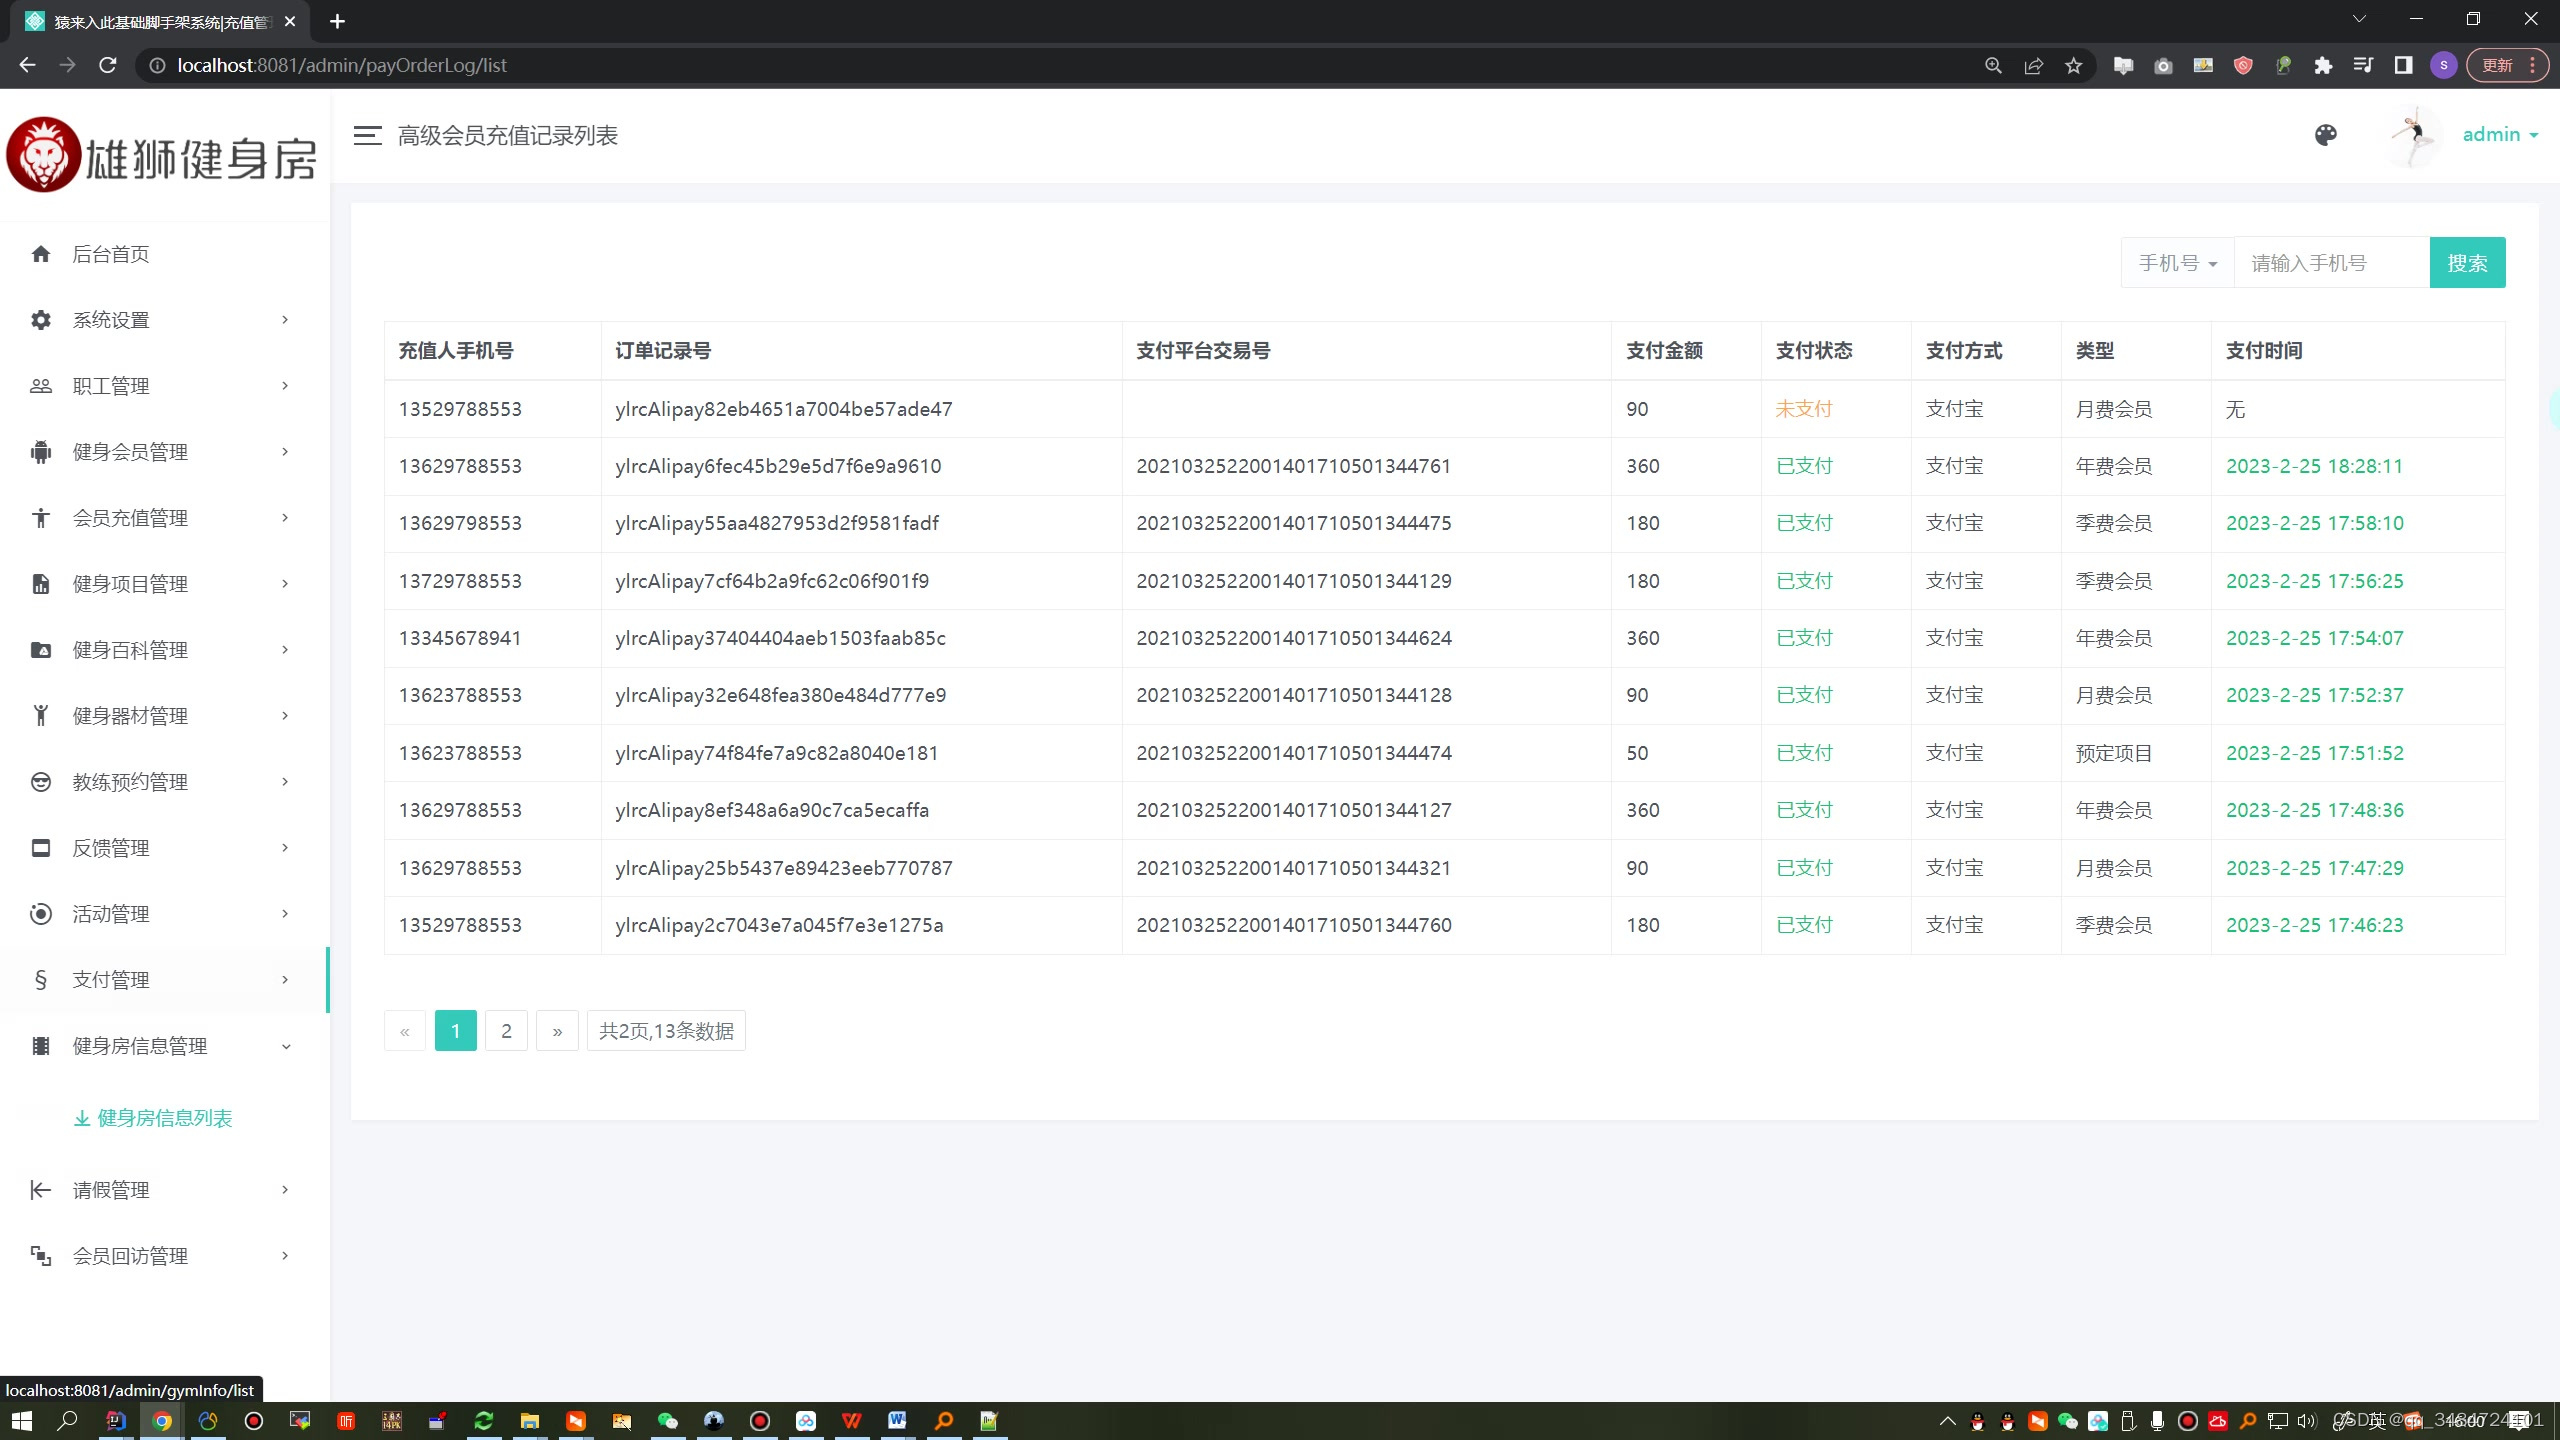
Task: Bookmark the page with the star icon
Action: pos(2073,66)
